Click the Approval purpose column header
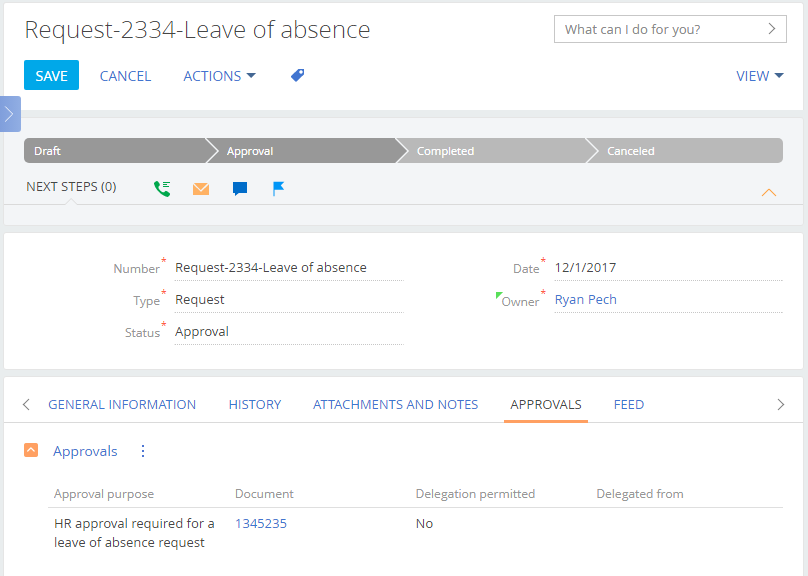The width and height of the screenshot is (808, 576). (104, 494)
